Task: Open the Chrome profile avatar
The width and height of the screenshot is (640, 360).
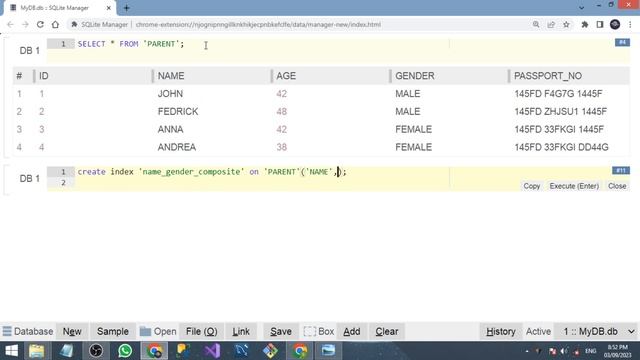Action: coord(615,24)
